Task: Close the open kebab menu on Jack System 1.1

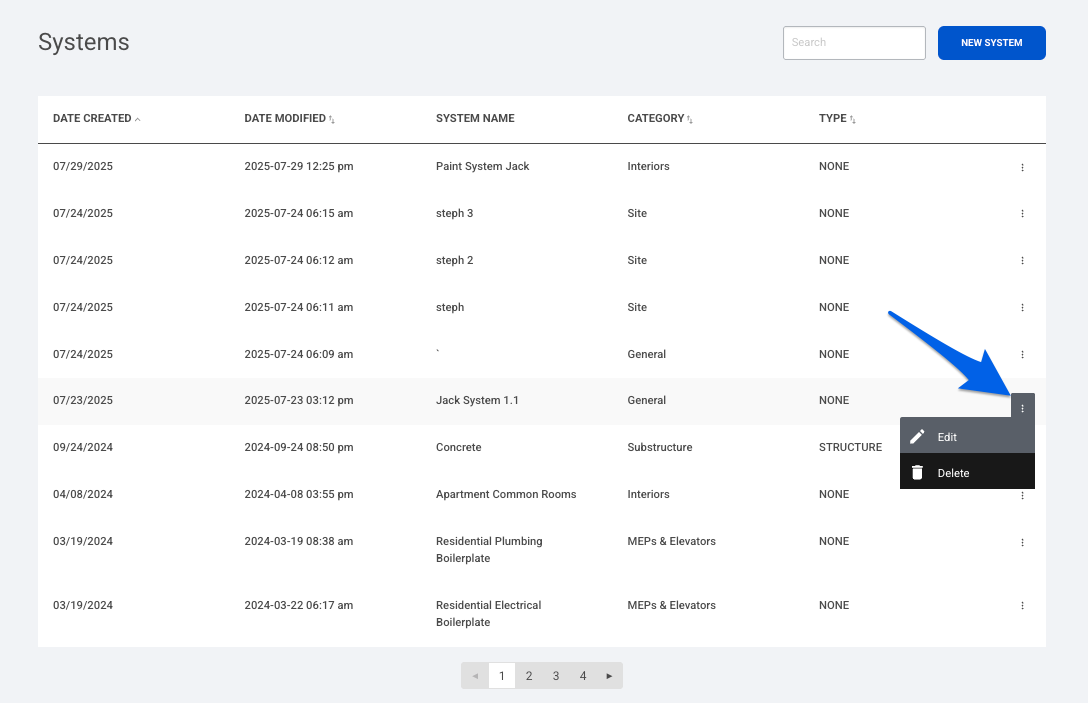Action: pos(1023,408)
